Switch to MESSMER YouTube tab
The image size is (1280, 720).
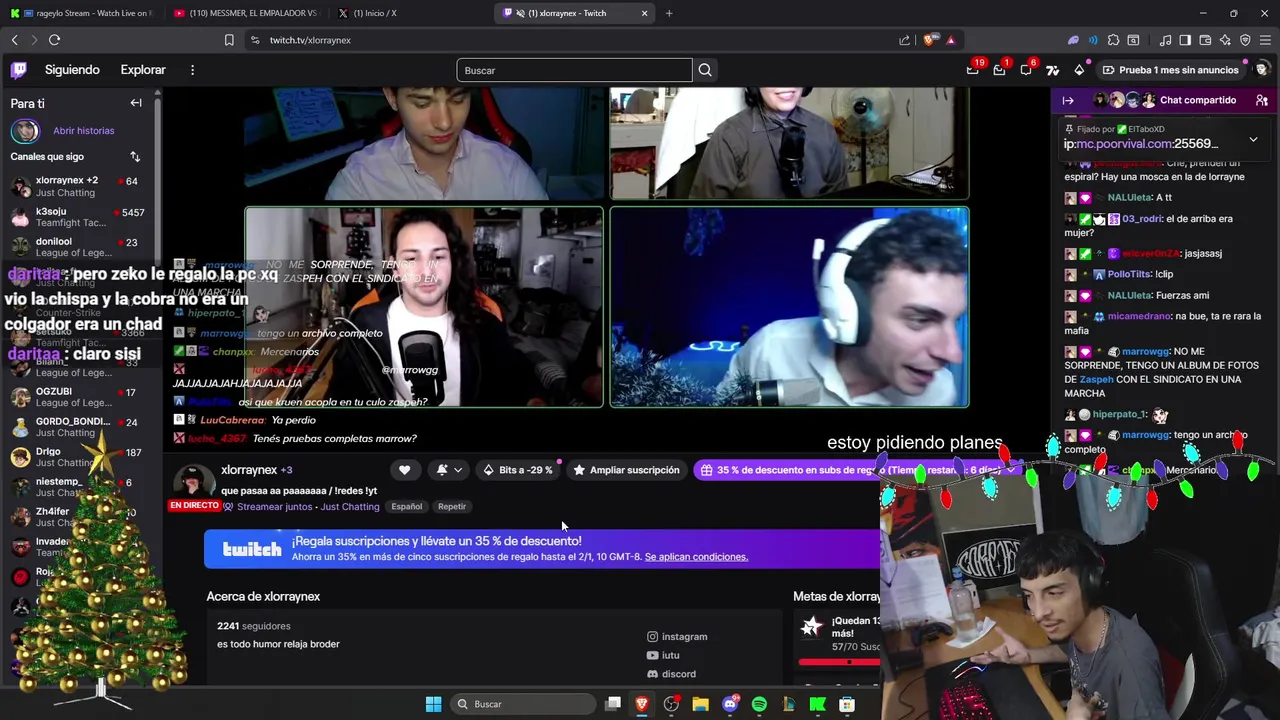[245, 13]
